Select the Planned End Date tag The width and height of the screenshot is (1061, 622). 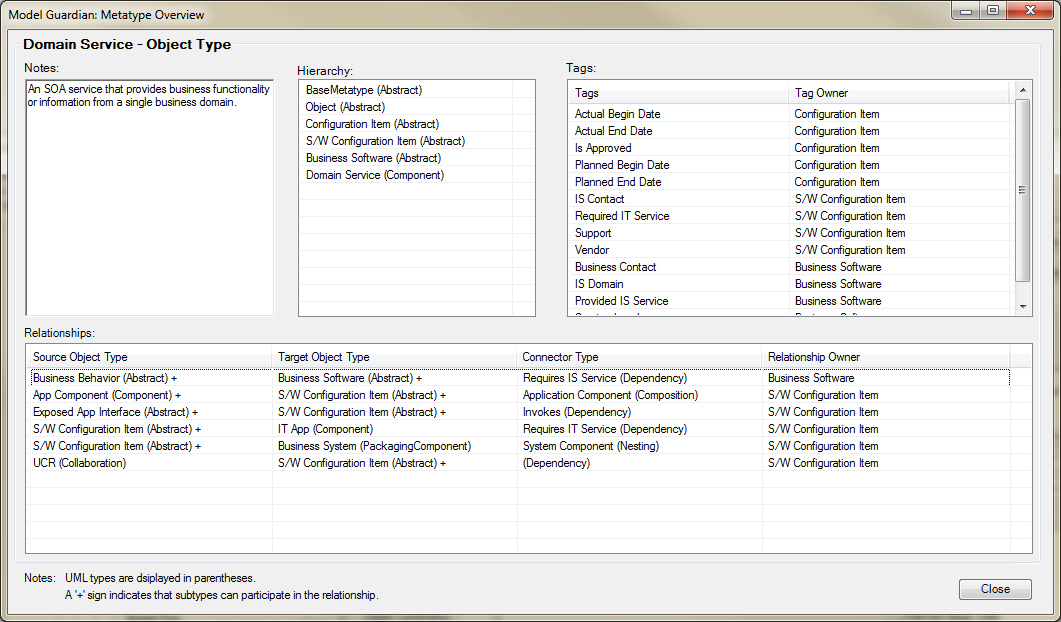pos(618,181)
